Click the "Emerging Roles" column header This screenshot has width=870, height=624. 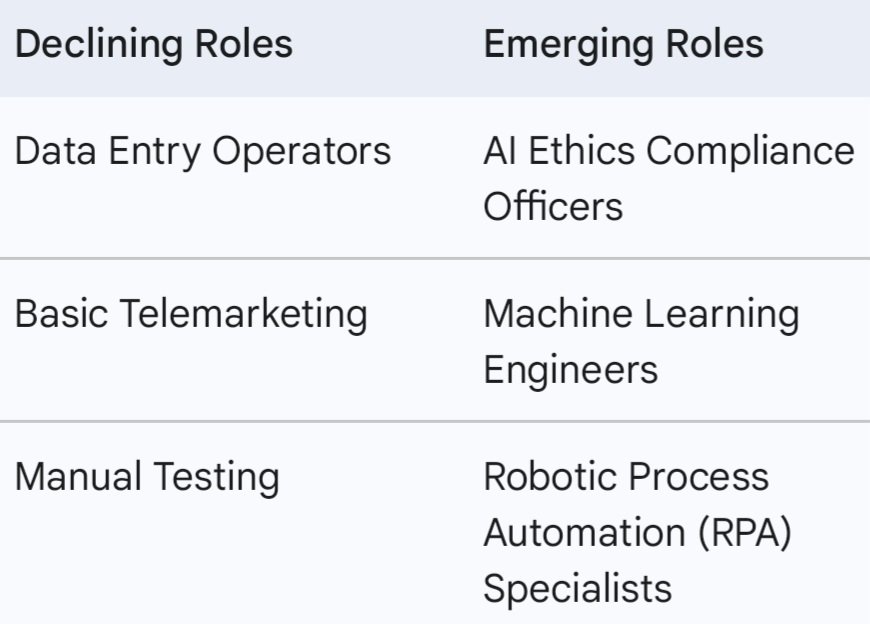623,44
